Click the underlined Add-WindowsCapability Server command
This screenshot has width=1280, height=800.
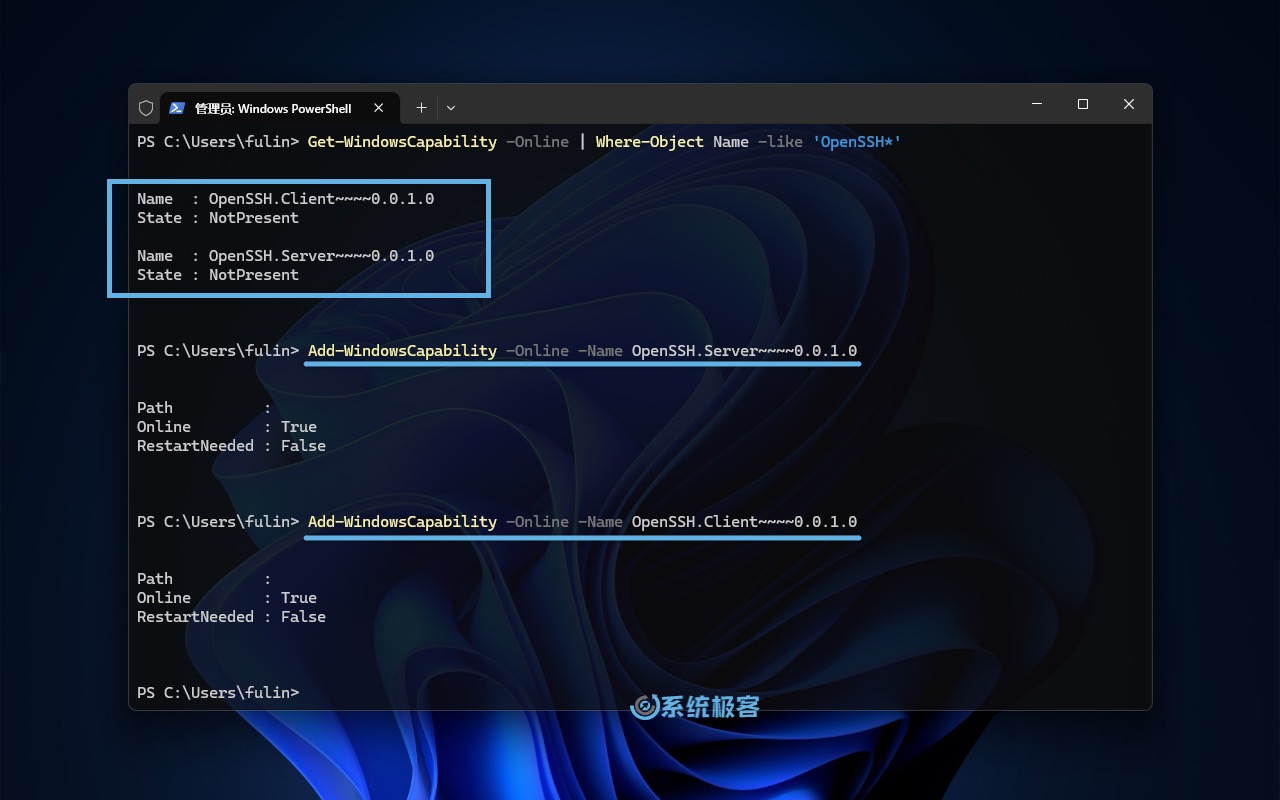coord(582,351)
